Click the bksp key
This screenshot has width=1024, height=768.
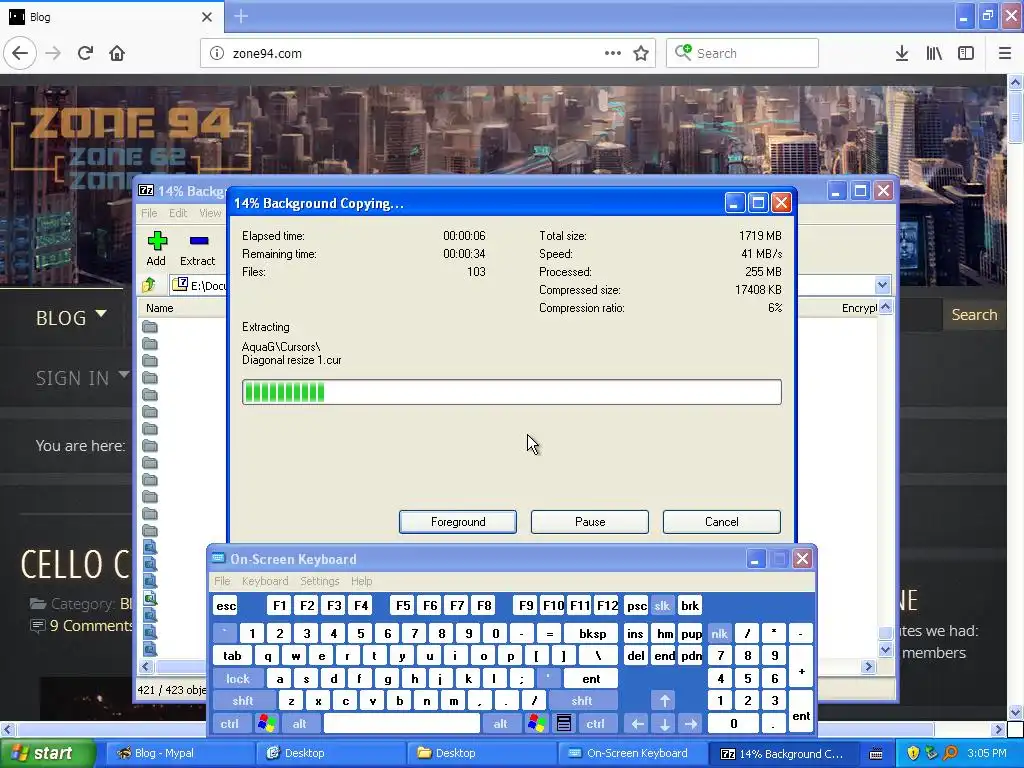pos(592,633)
